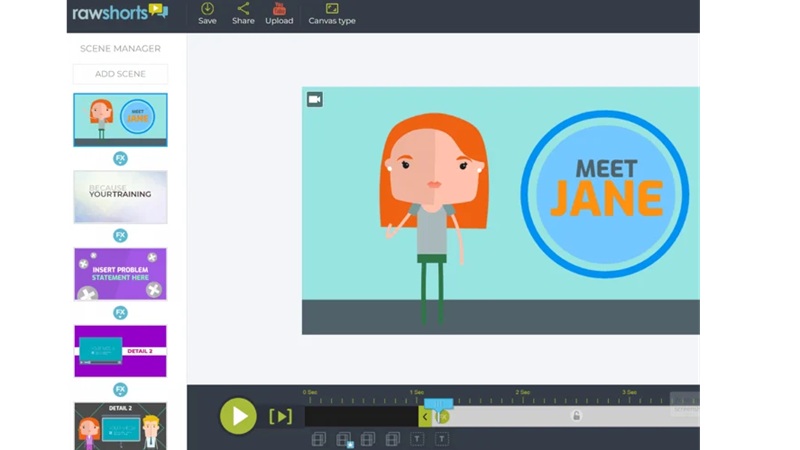Viewport: 800px width, 450px height.
Task: Open the purple 'Insert Problem Statement' scene
Action: [120, 274]
